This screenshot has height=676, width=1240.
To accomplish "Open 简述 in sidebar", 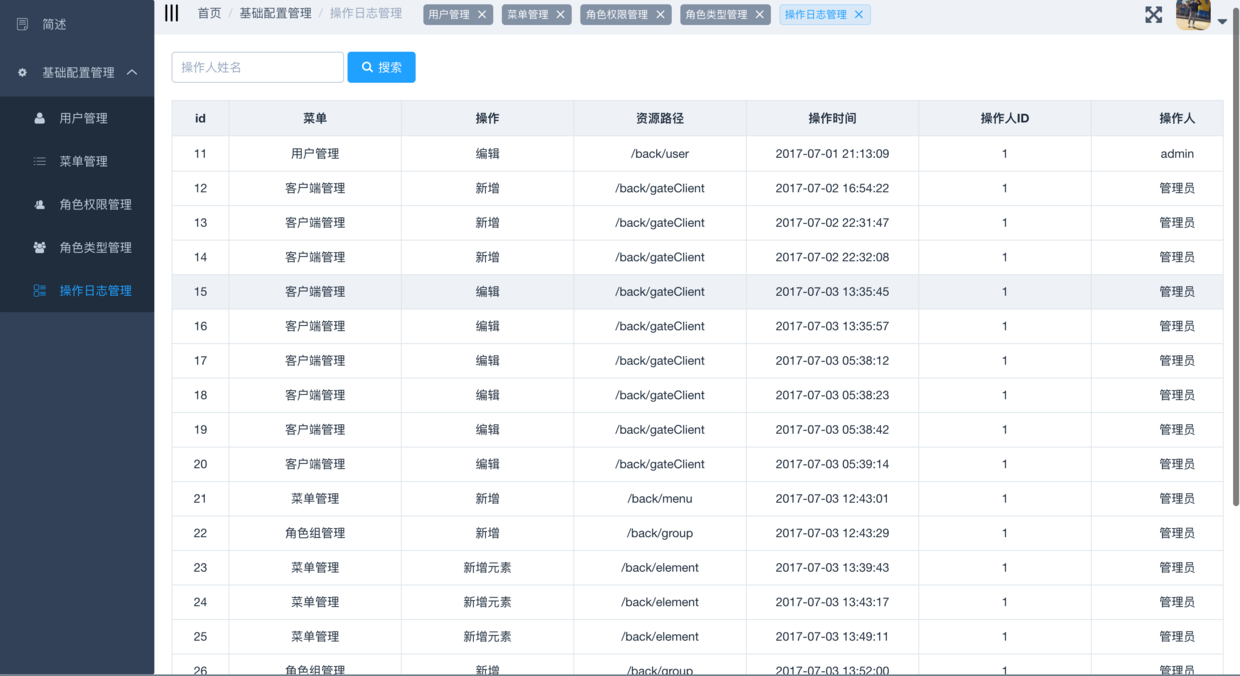I will click(x=77, y=24).
